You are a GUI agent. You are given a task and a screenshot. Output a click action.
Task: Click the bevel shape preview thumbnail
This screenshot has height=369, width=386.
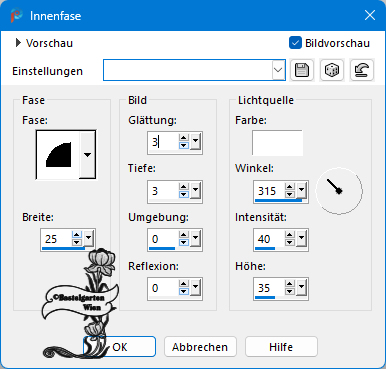[58, 155]
